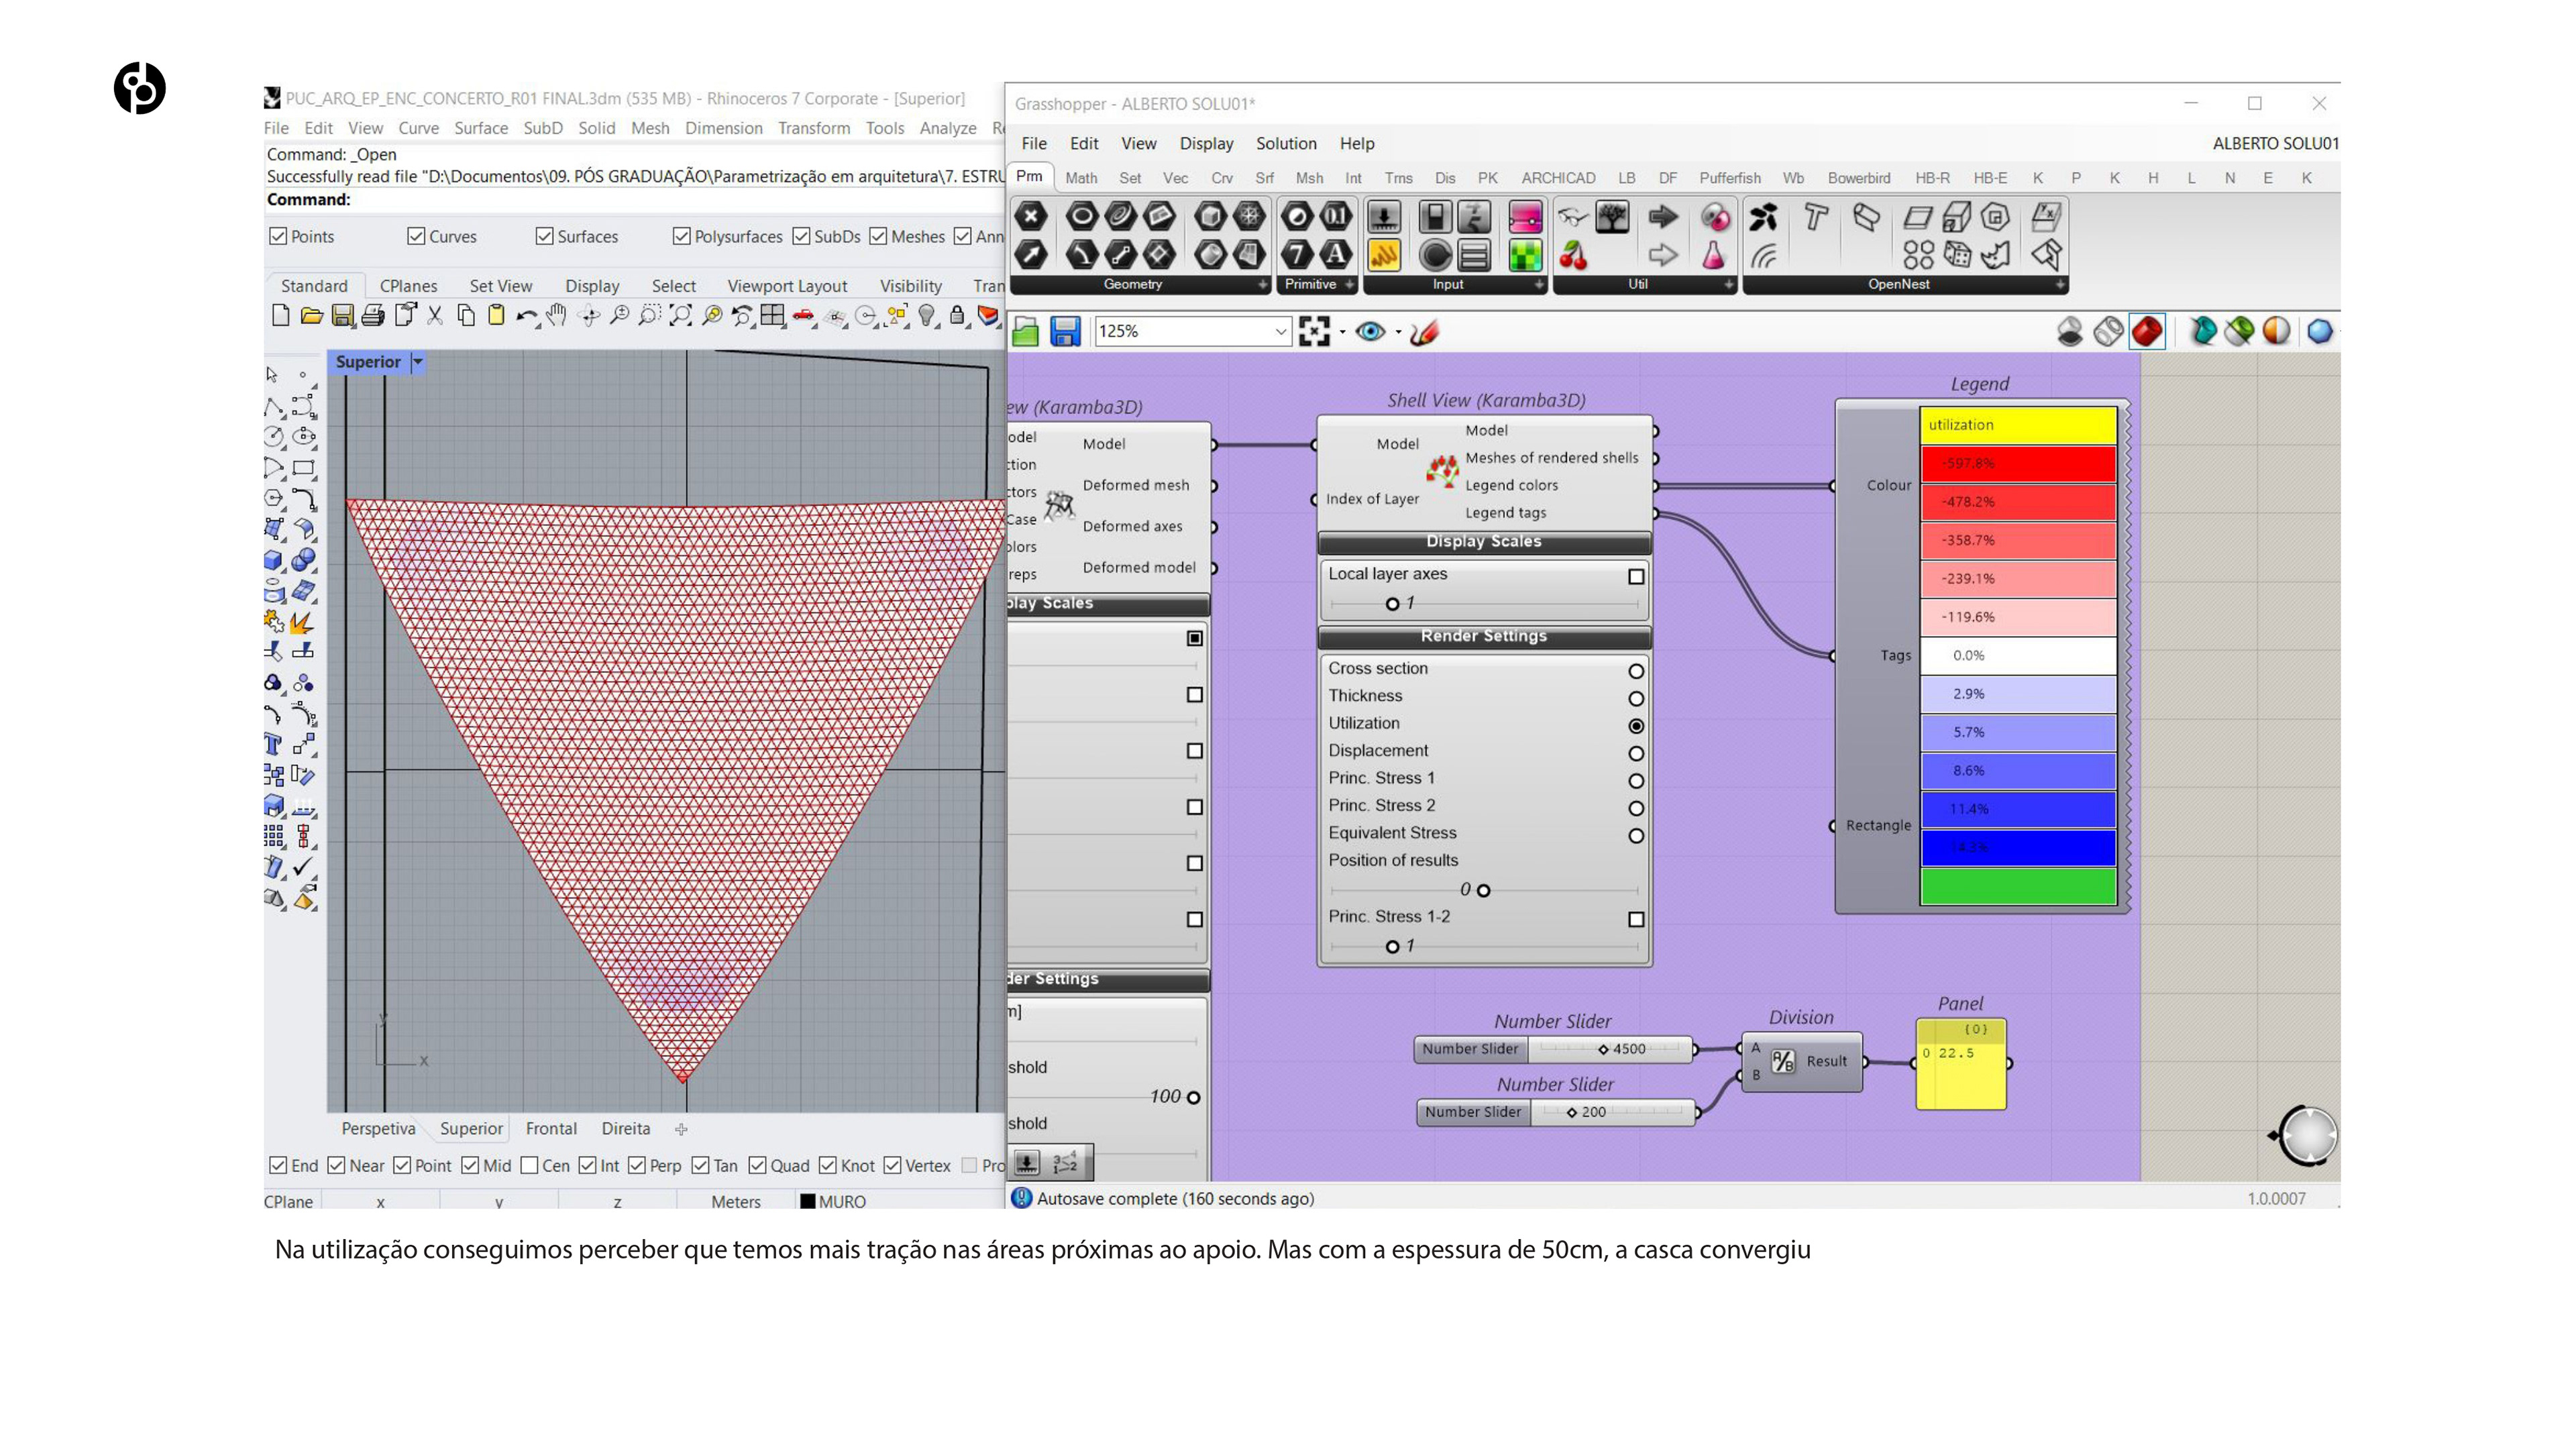Screen dimensions: 2576x1449
Task: Select the Number Slider component in Input panel
Action: 1384,218
